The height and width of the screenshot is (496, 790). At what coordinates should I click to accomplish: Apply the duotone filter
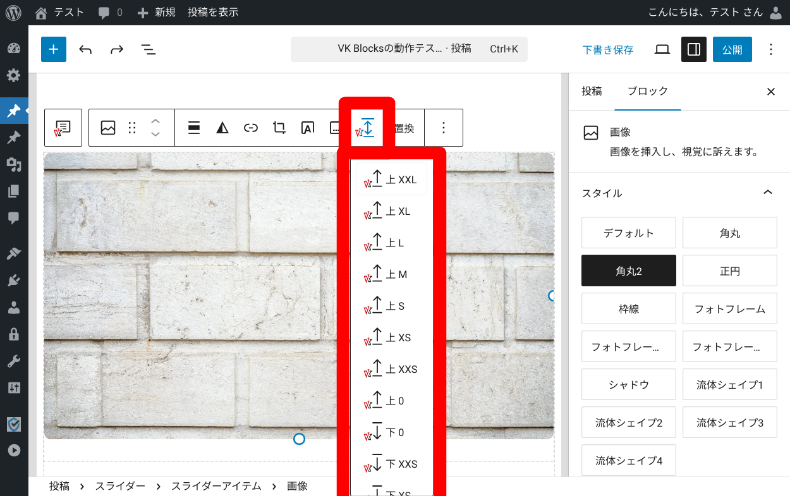[x=222, y=128]
